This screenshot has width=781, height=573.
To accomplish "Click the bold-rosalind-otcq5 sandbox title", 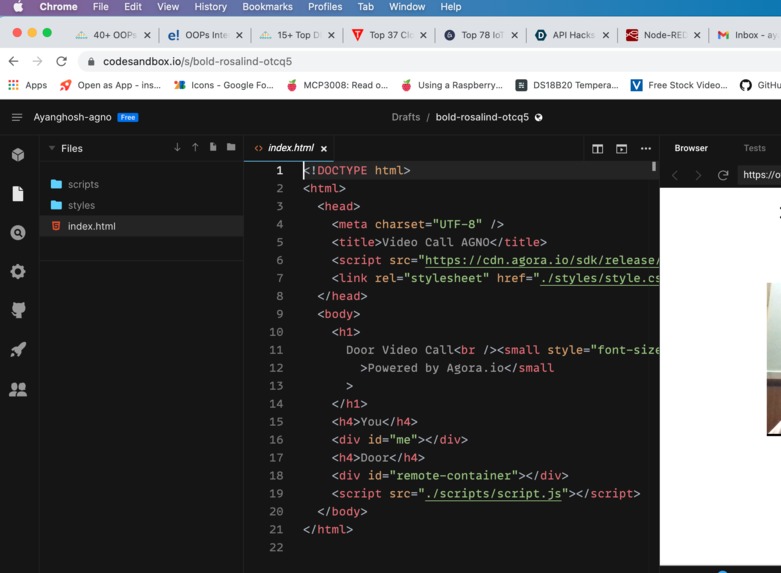I will coord(482,117).
